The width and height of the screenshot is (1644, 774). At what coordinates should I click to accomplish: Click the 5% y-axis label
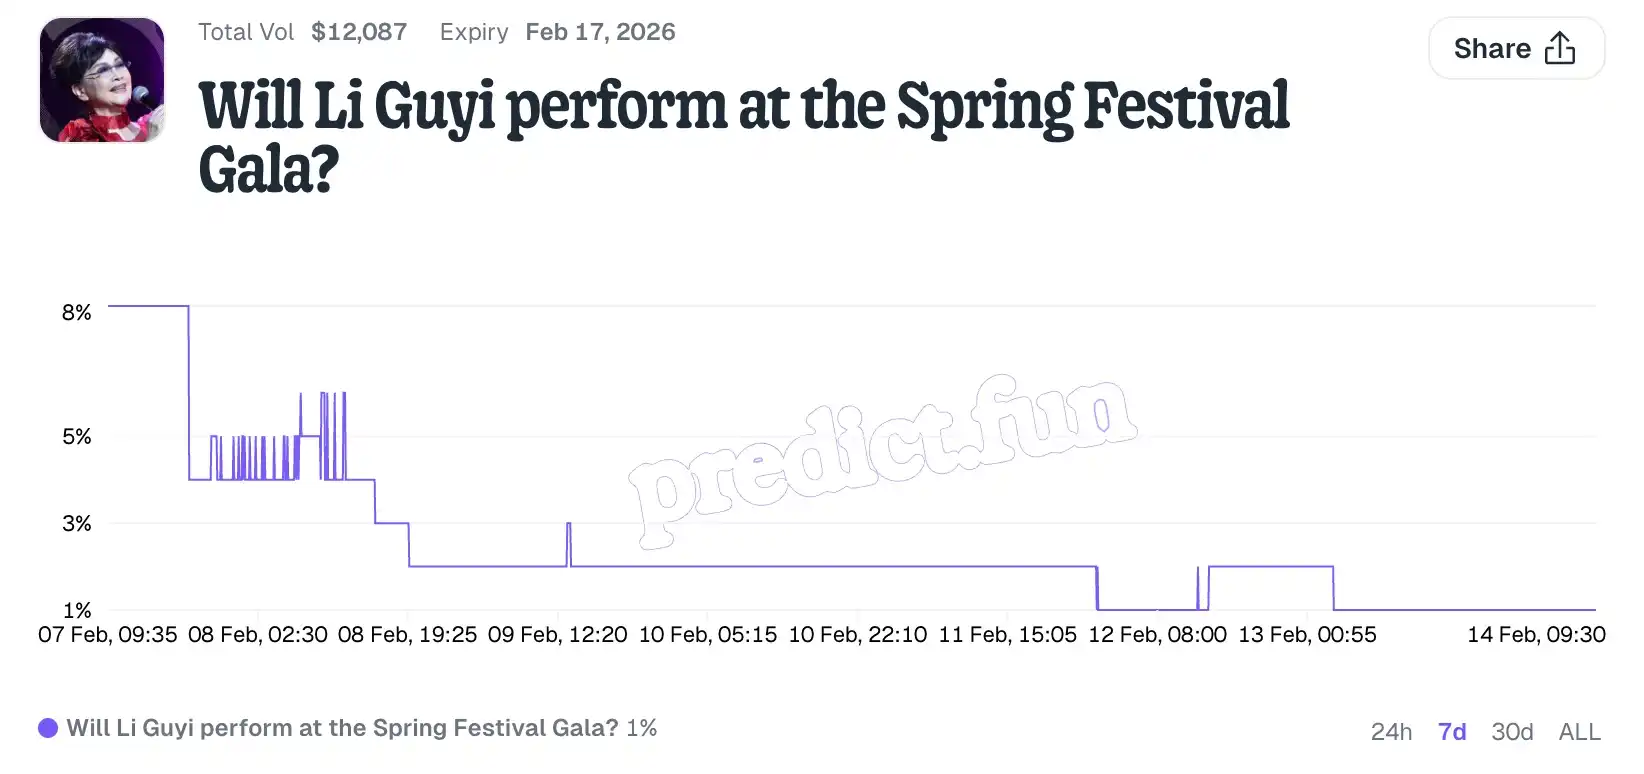[x=77, y=437]
